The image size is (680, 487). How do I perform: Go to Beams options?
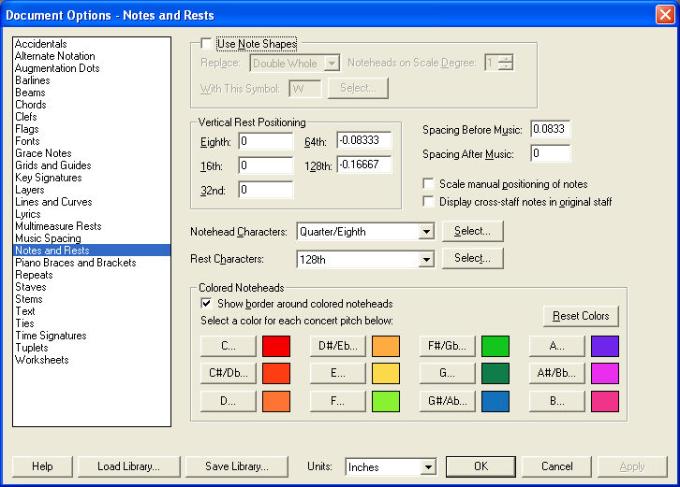pyautogui.click(x=30, y=92)
